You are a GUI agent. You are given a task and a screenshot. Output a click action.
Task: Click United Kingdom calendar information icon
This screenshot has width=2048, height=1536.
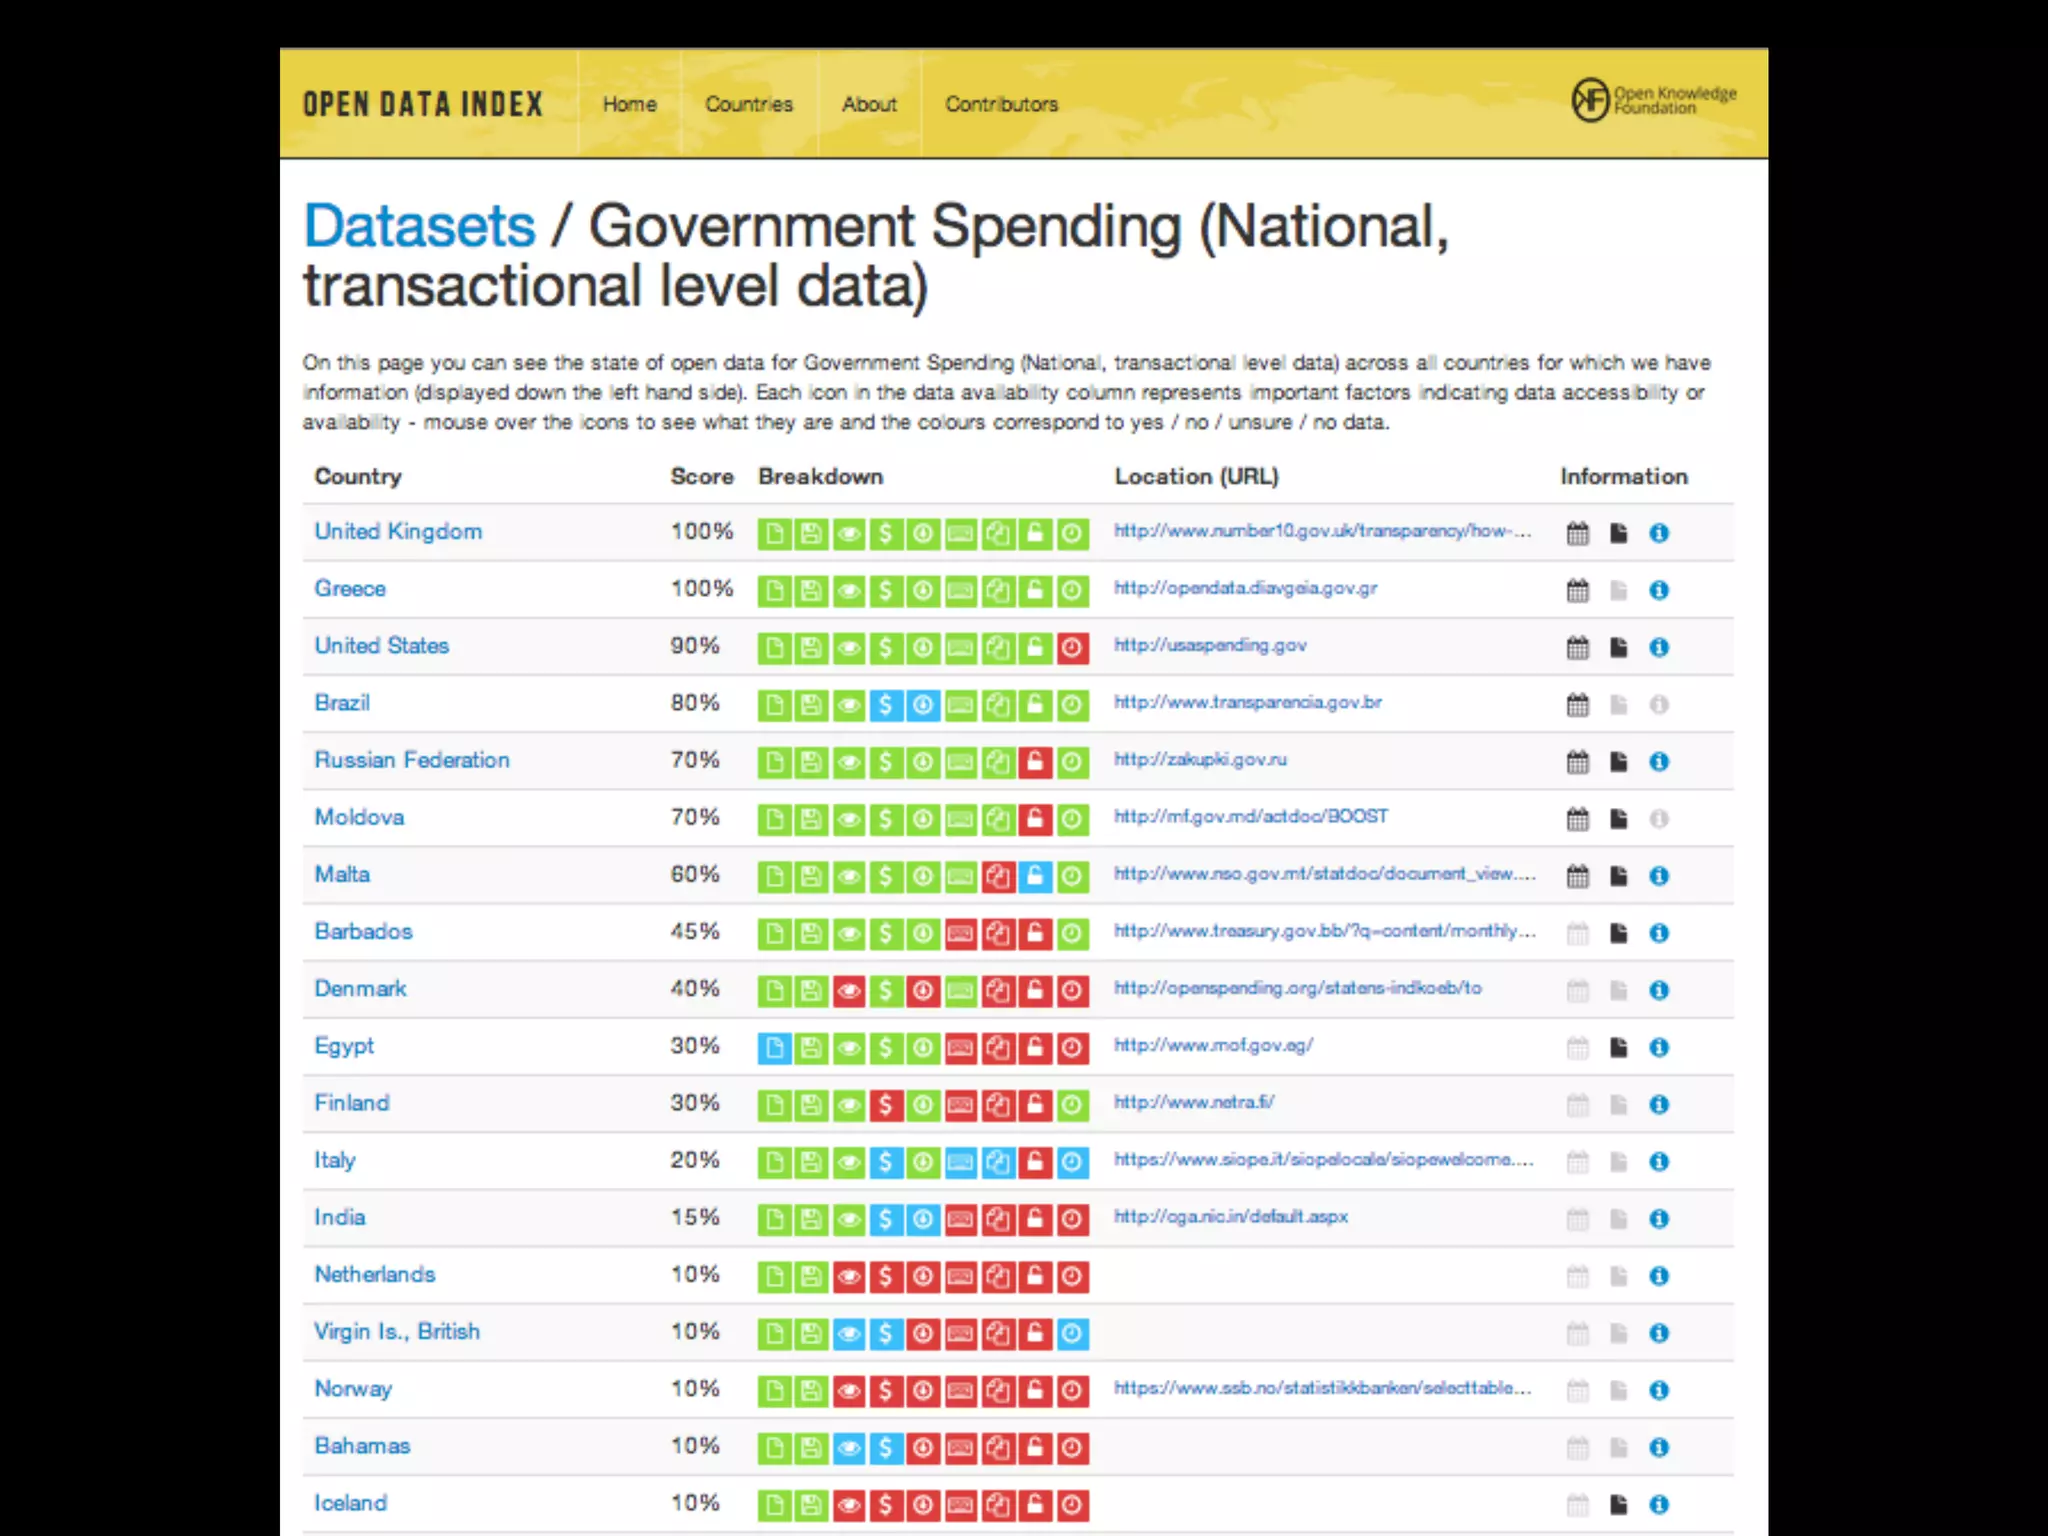(1577, 533)
